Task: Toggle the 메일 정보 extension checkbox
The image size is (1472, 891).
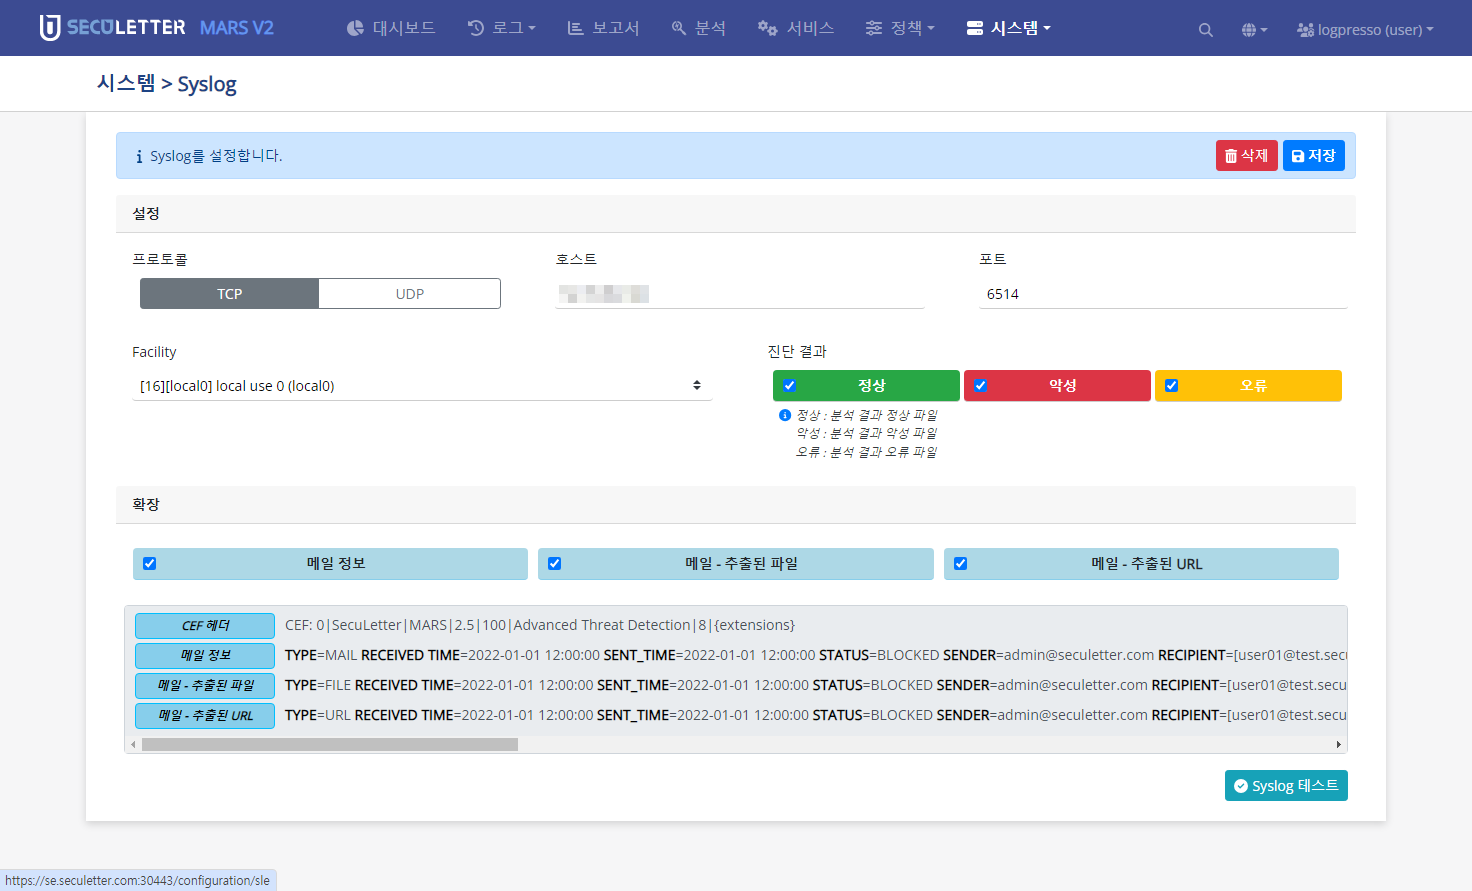Action: pyautogui.click(x=150, y=564)
